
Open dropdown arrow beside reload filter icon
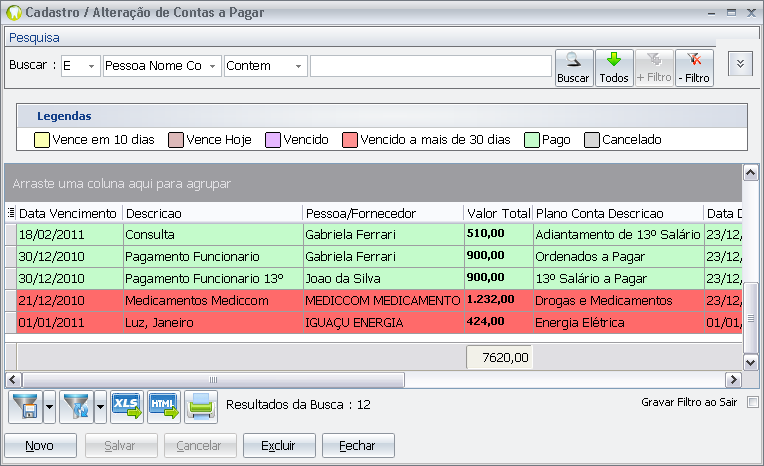pos(100,407)
